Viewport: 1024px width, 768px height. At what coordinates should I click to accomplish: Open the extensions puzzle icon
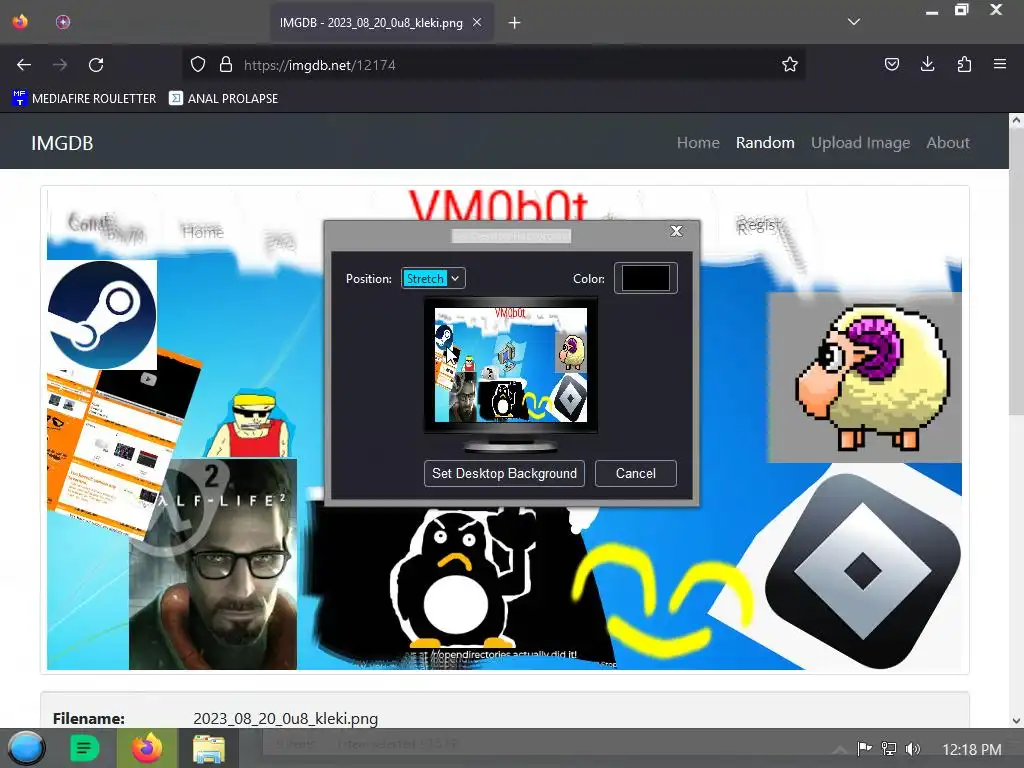(x=964, y=64)
